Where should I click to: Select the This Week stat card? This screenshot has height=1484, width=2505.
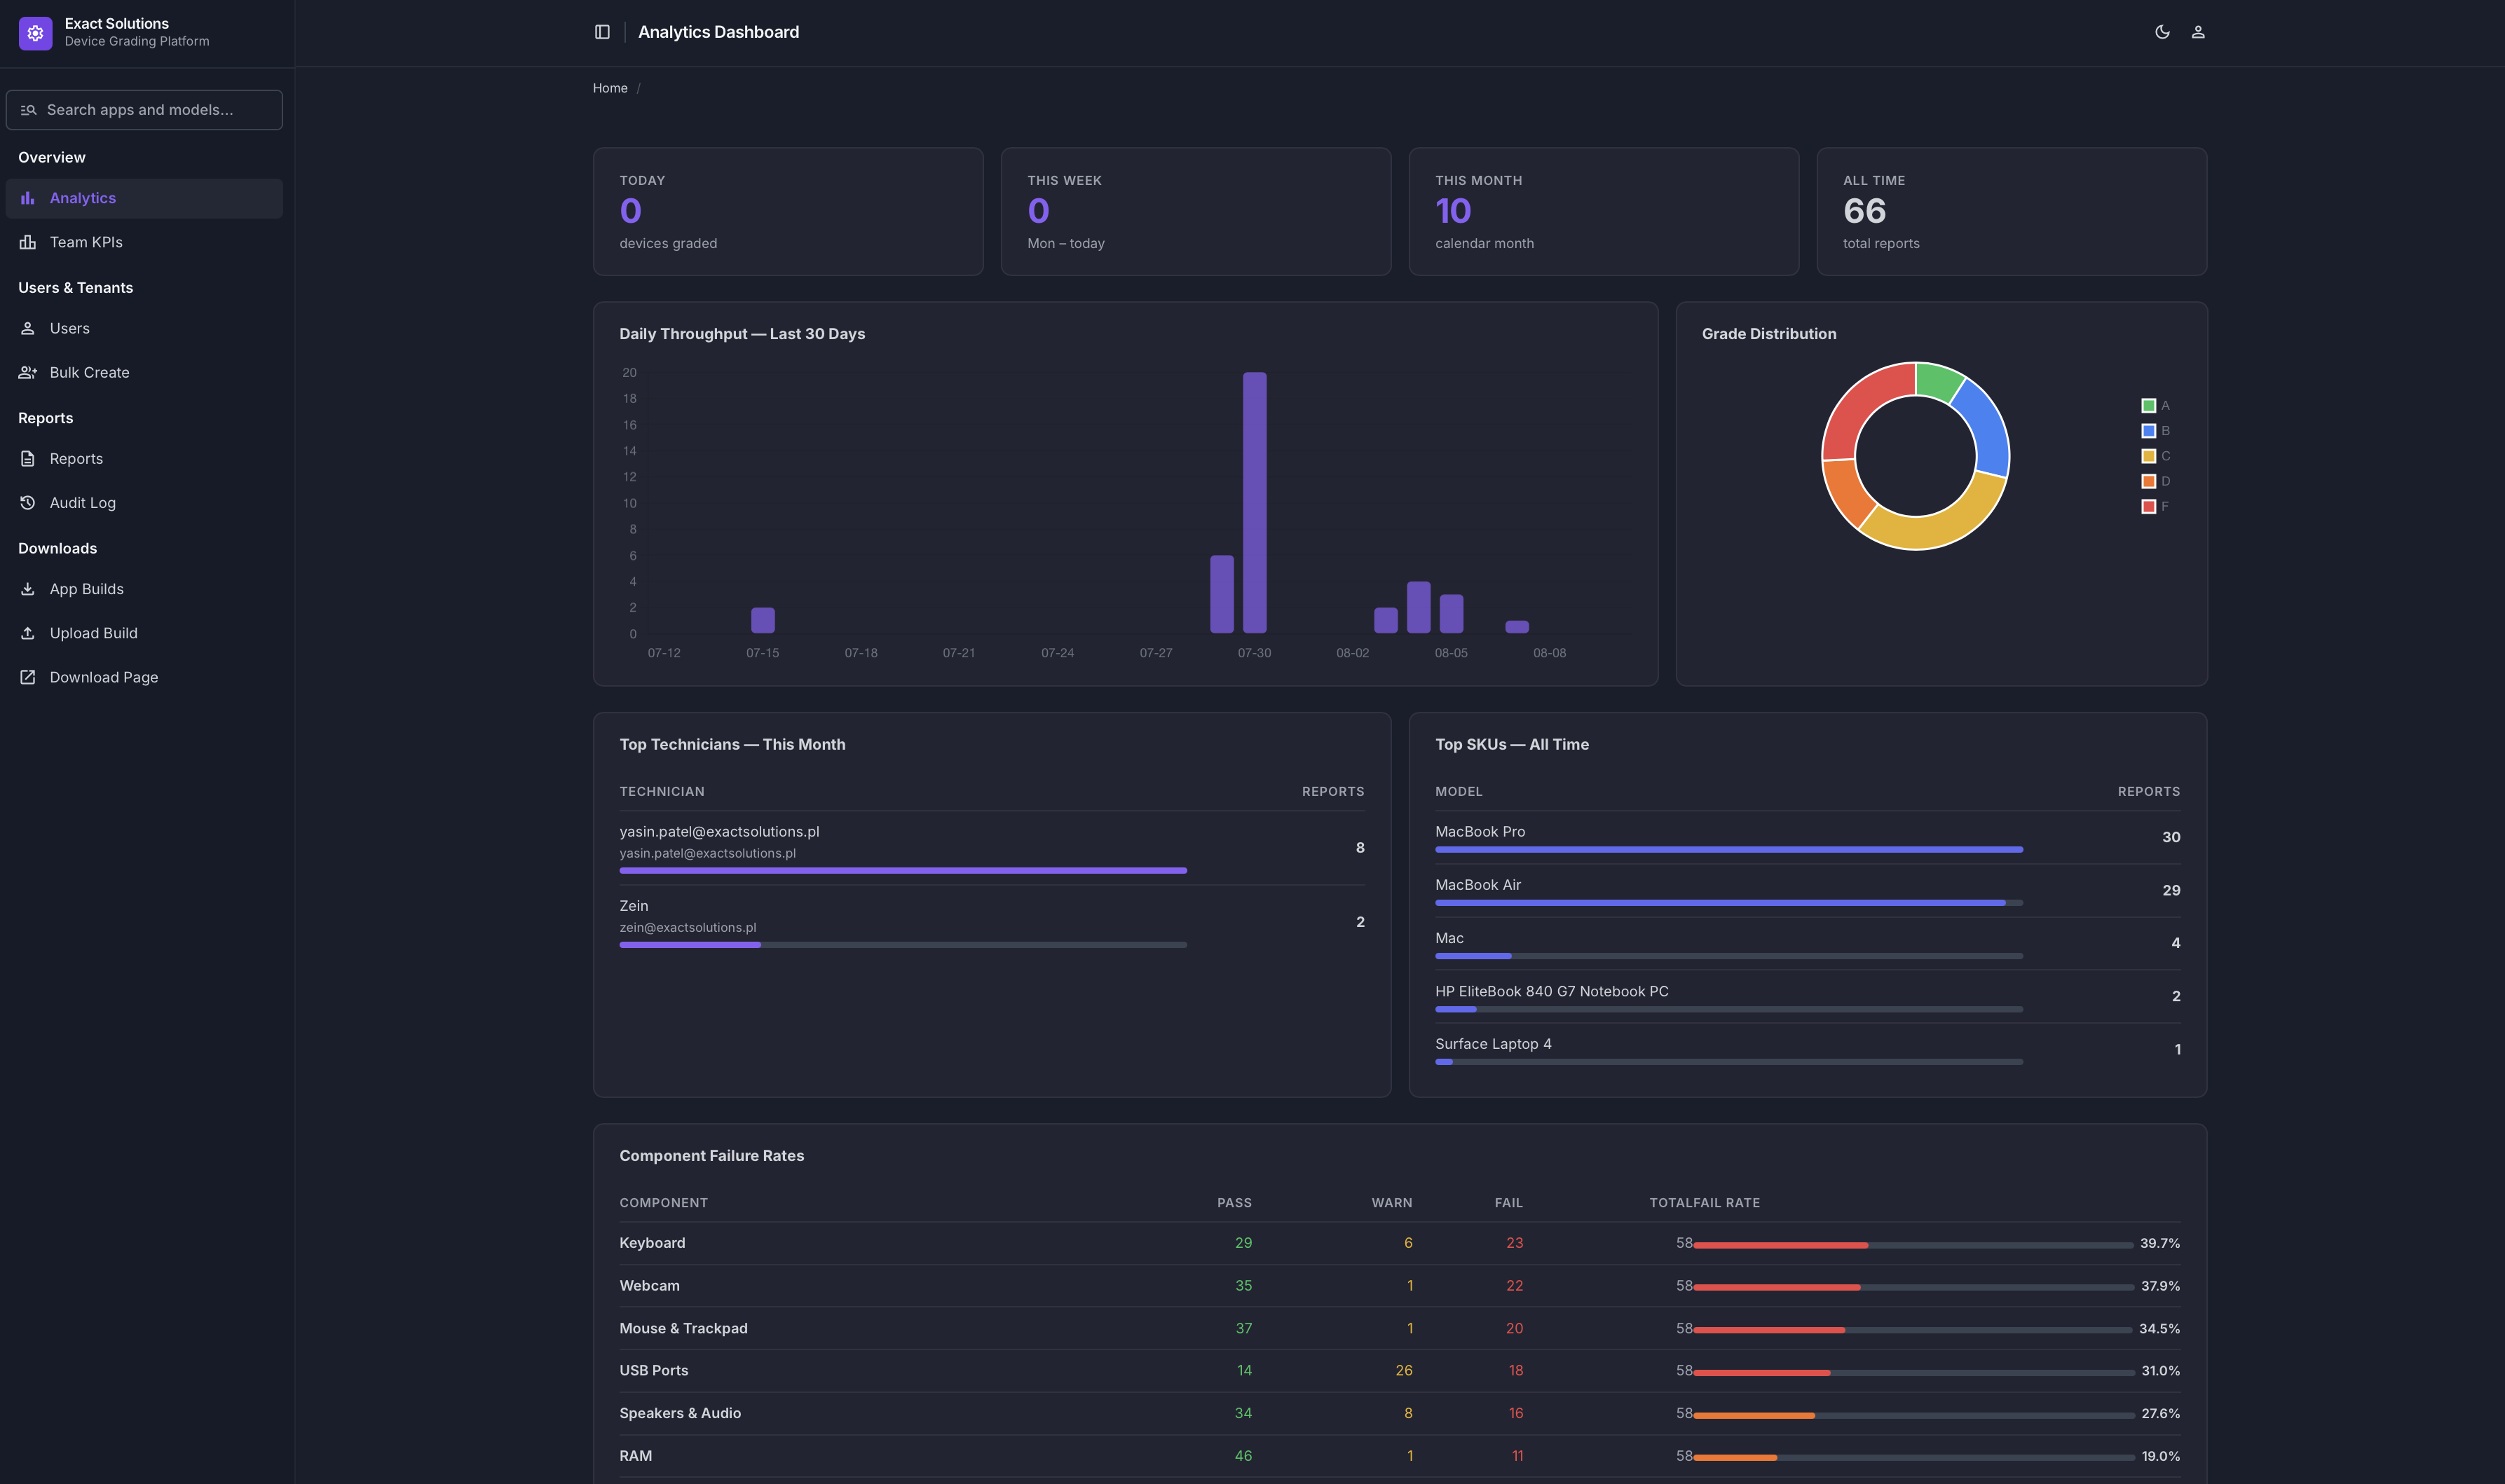tap(1196, 212)
